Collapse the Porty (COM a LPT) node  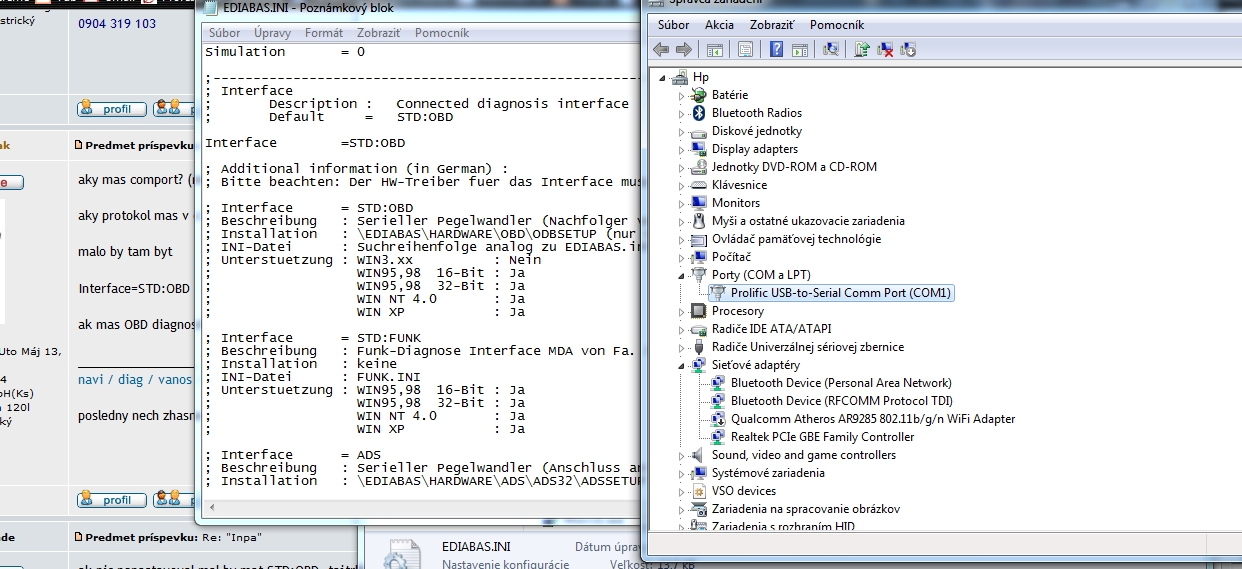(682, 275)
